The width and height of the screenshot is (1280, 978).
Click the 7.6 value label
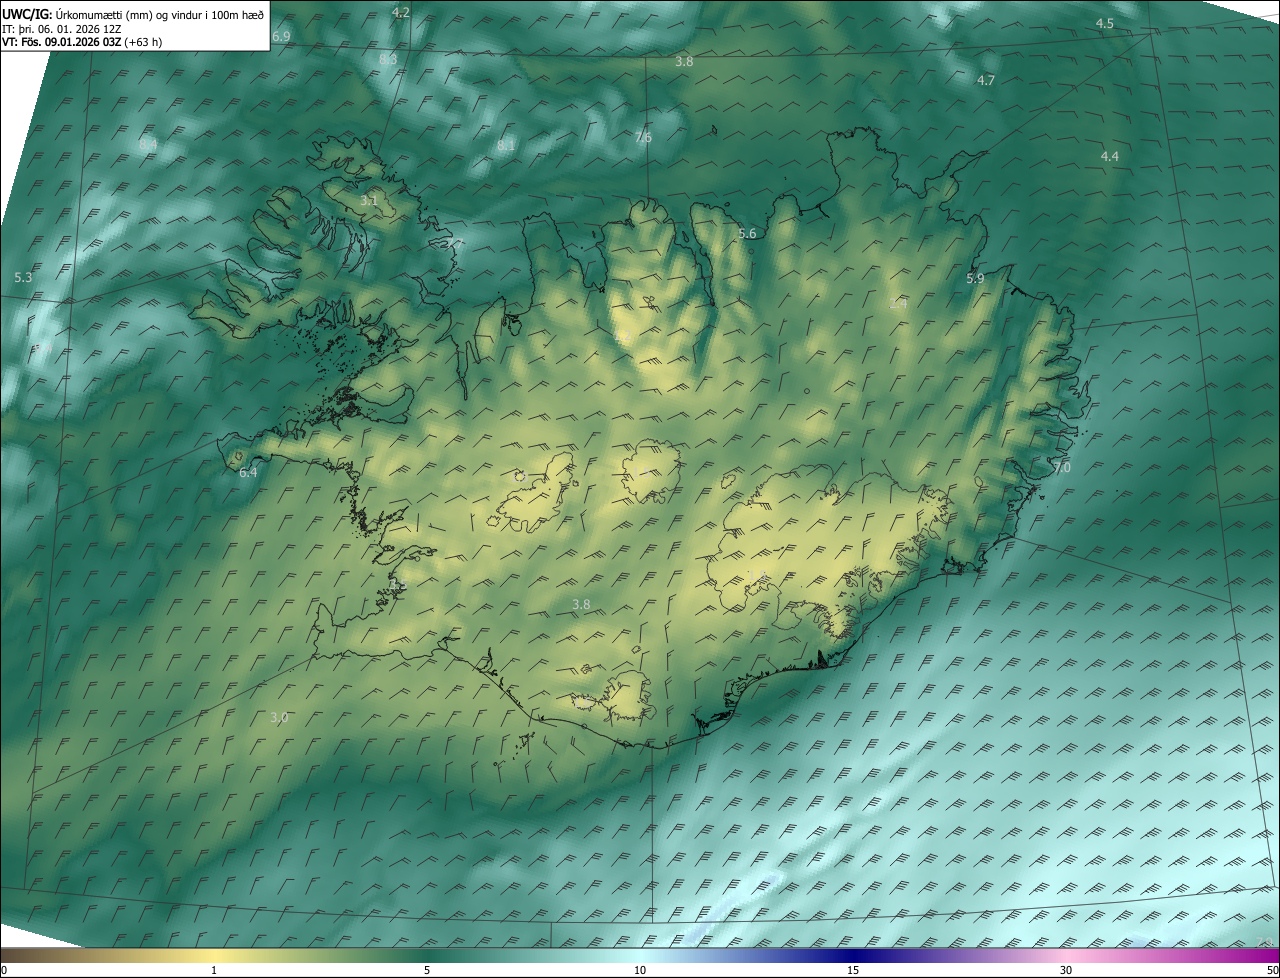click(x=643, y=137)
